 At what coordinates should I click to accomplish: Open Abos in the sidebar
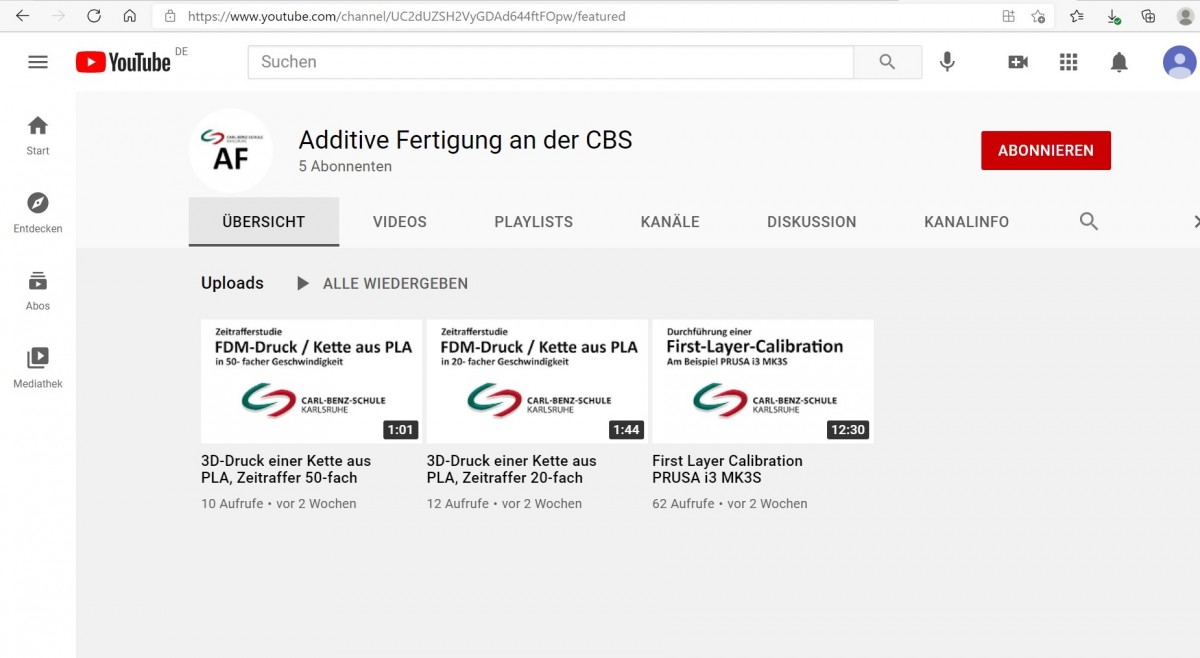point(38,291)
